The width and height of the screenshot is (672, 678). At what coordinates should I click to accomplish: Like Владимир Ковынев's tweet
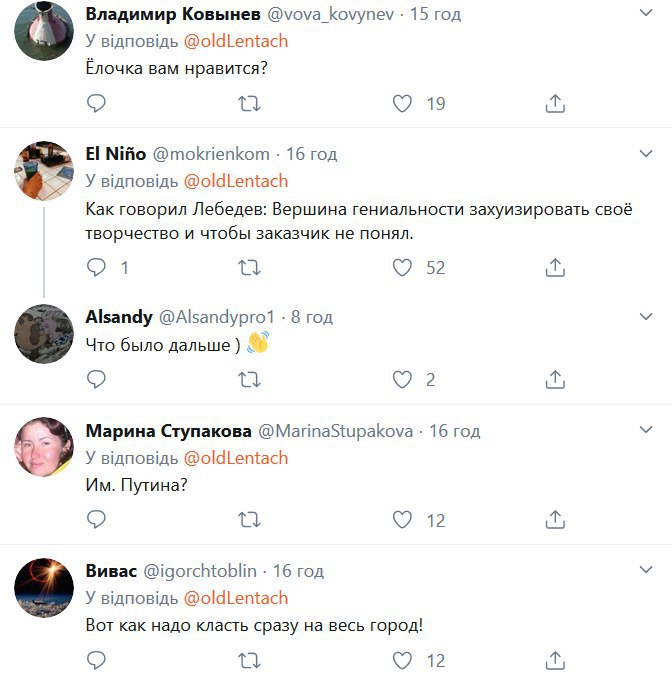[402, 103]
